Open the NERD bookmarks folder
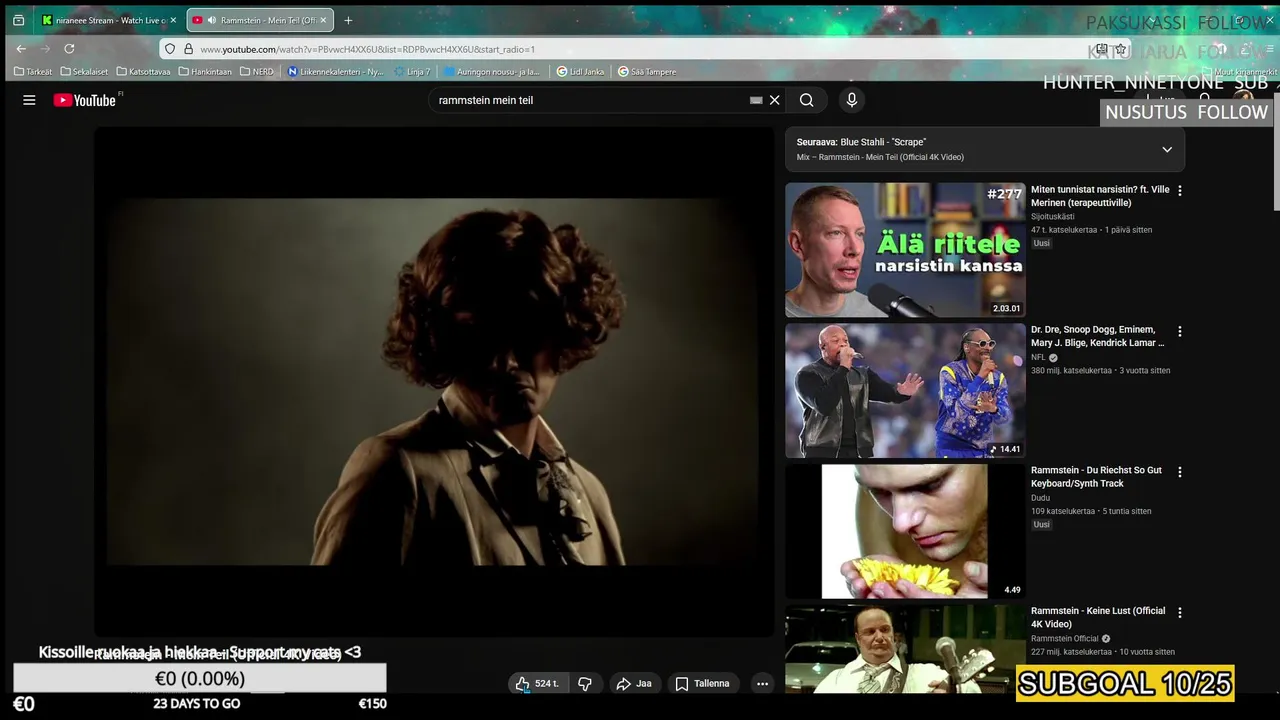The image size is (1280, 720). [257, 72]
